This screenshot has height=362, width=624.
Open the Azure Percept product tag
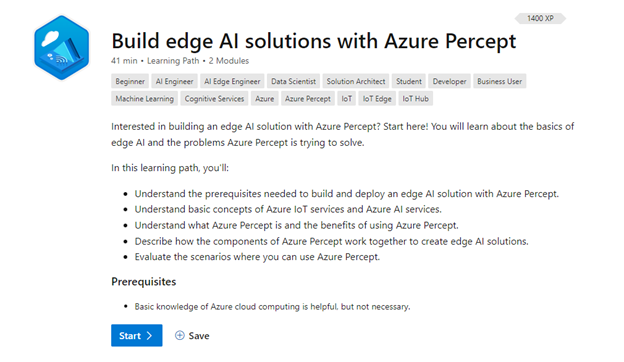[308, 99]
